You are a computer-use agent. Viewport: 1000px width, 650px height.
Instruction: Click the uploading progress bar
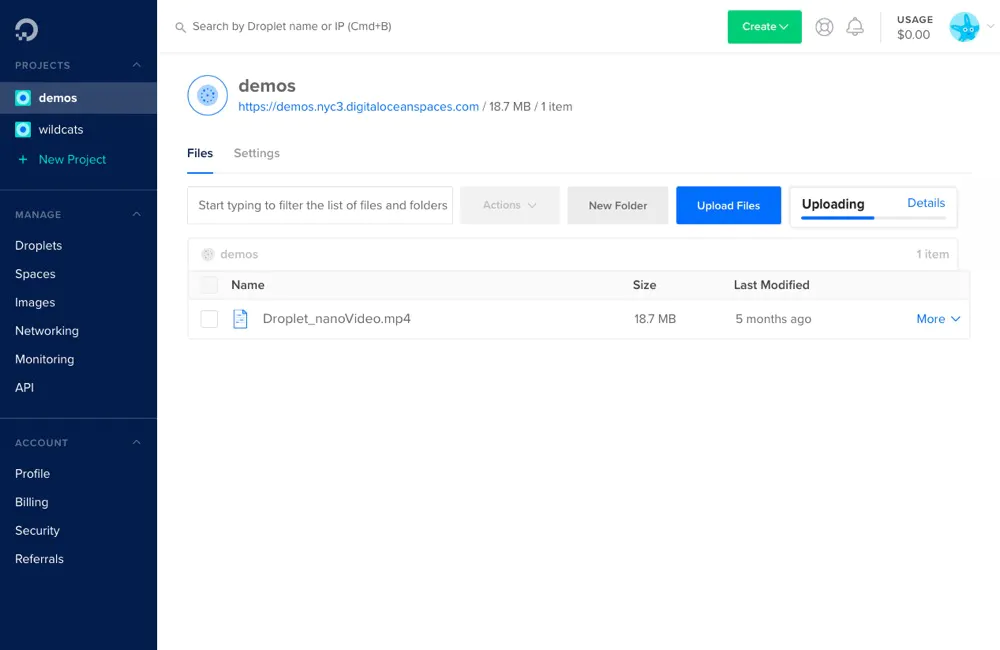pos(873,217)
